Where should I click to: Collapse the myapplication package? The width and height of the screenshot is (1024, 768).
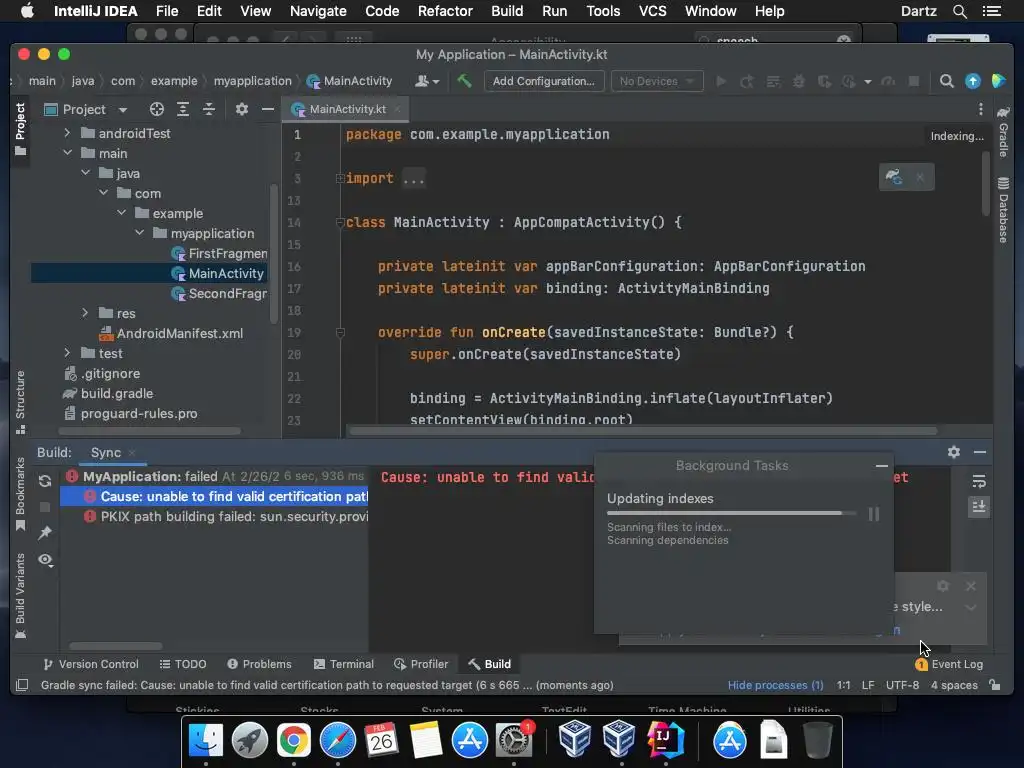tap(140, 233)
